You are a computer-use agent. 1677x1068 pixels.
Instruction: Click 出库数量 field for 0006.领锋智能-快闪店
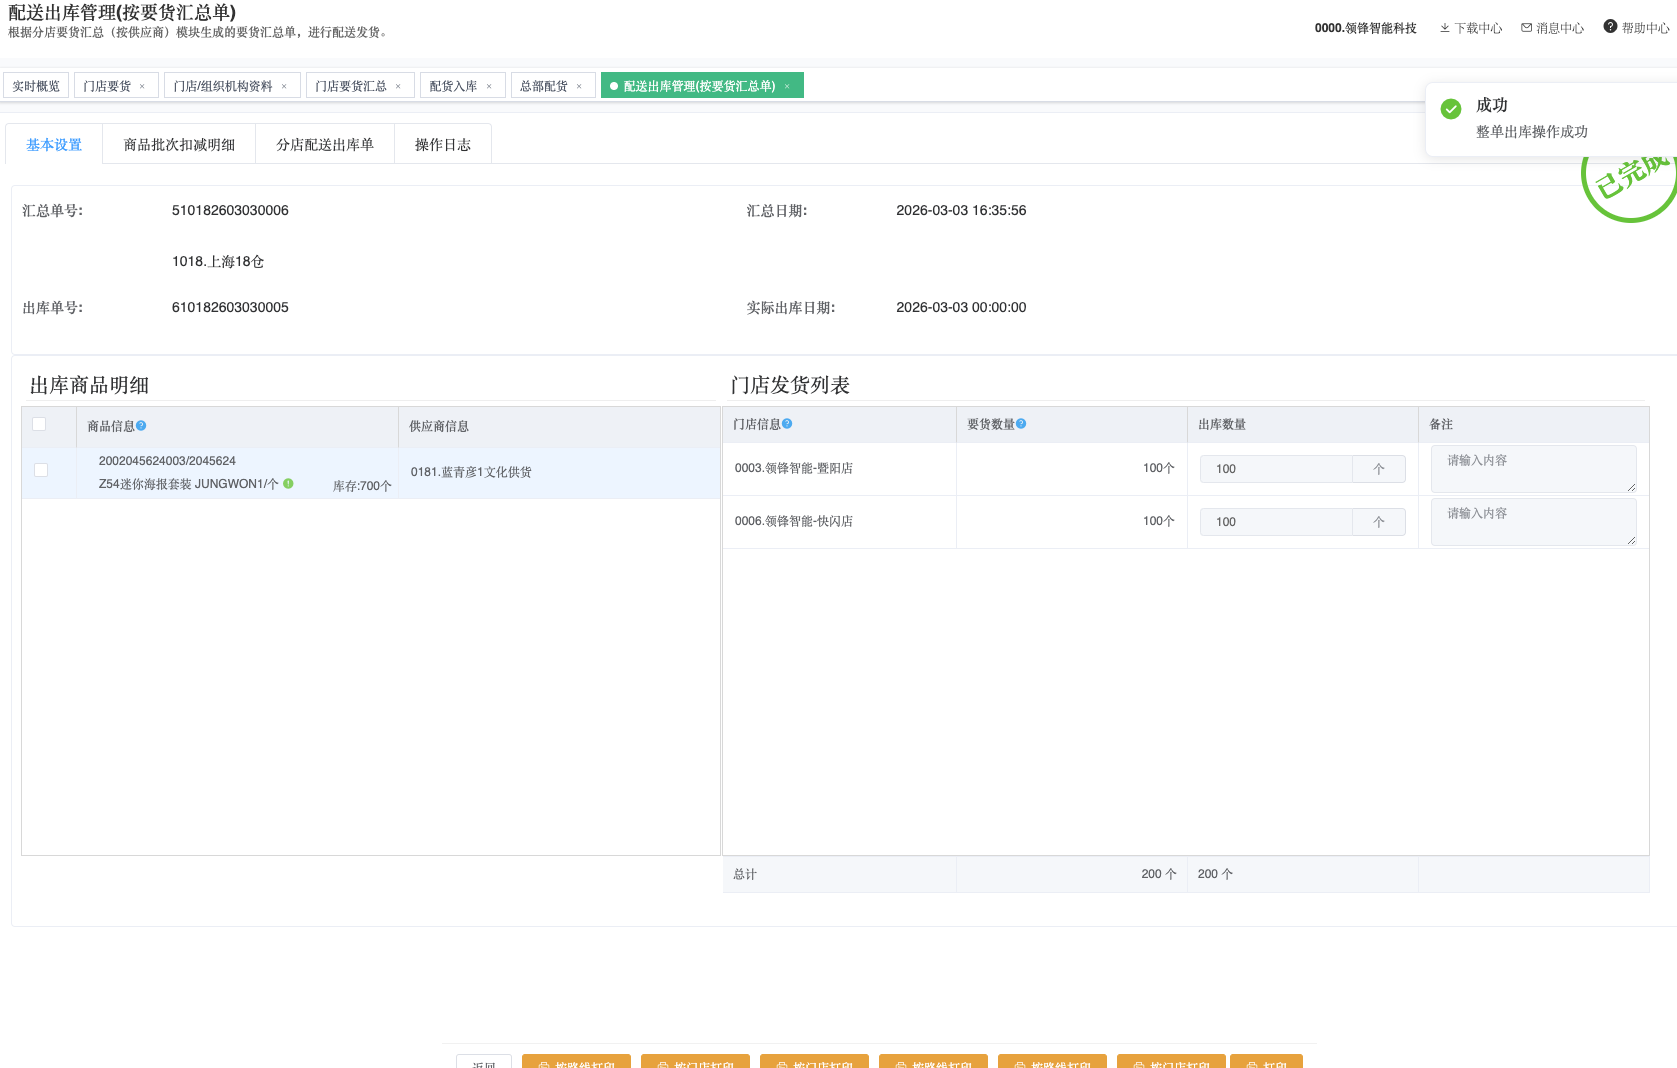click(1276, 522)
